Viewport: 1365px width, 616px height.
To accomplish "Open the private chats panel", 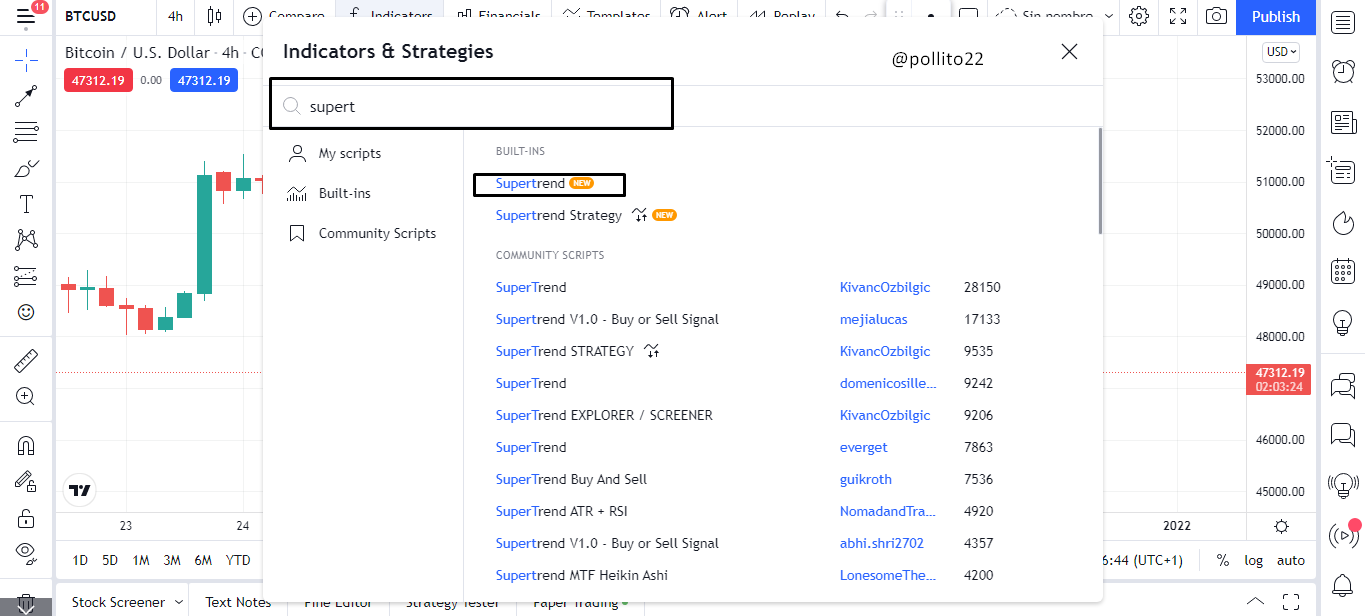I will [1343, 434].
